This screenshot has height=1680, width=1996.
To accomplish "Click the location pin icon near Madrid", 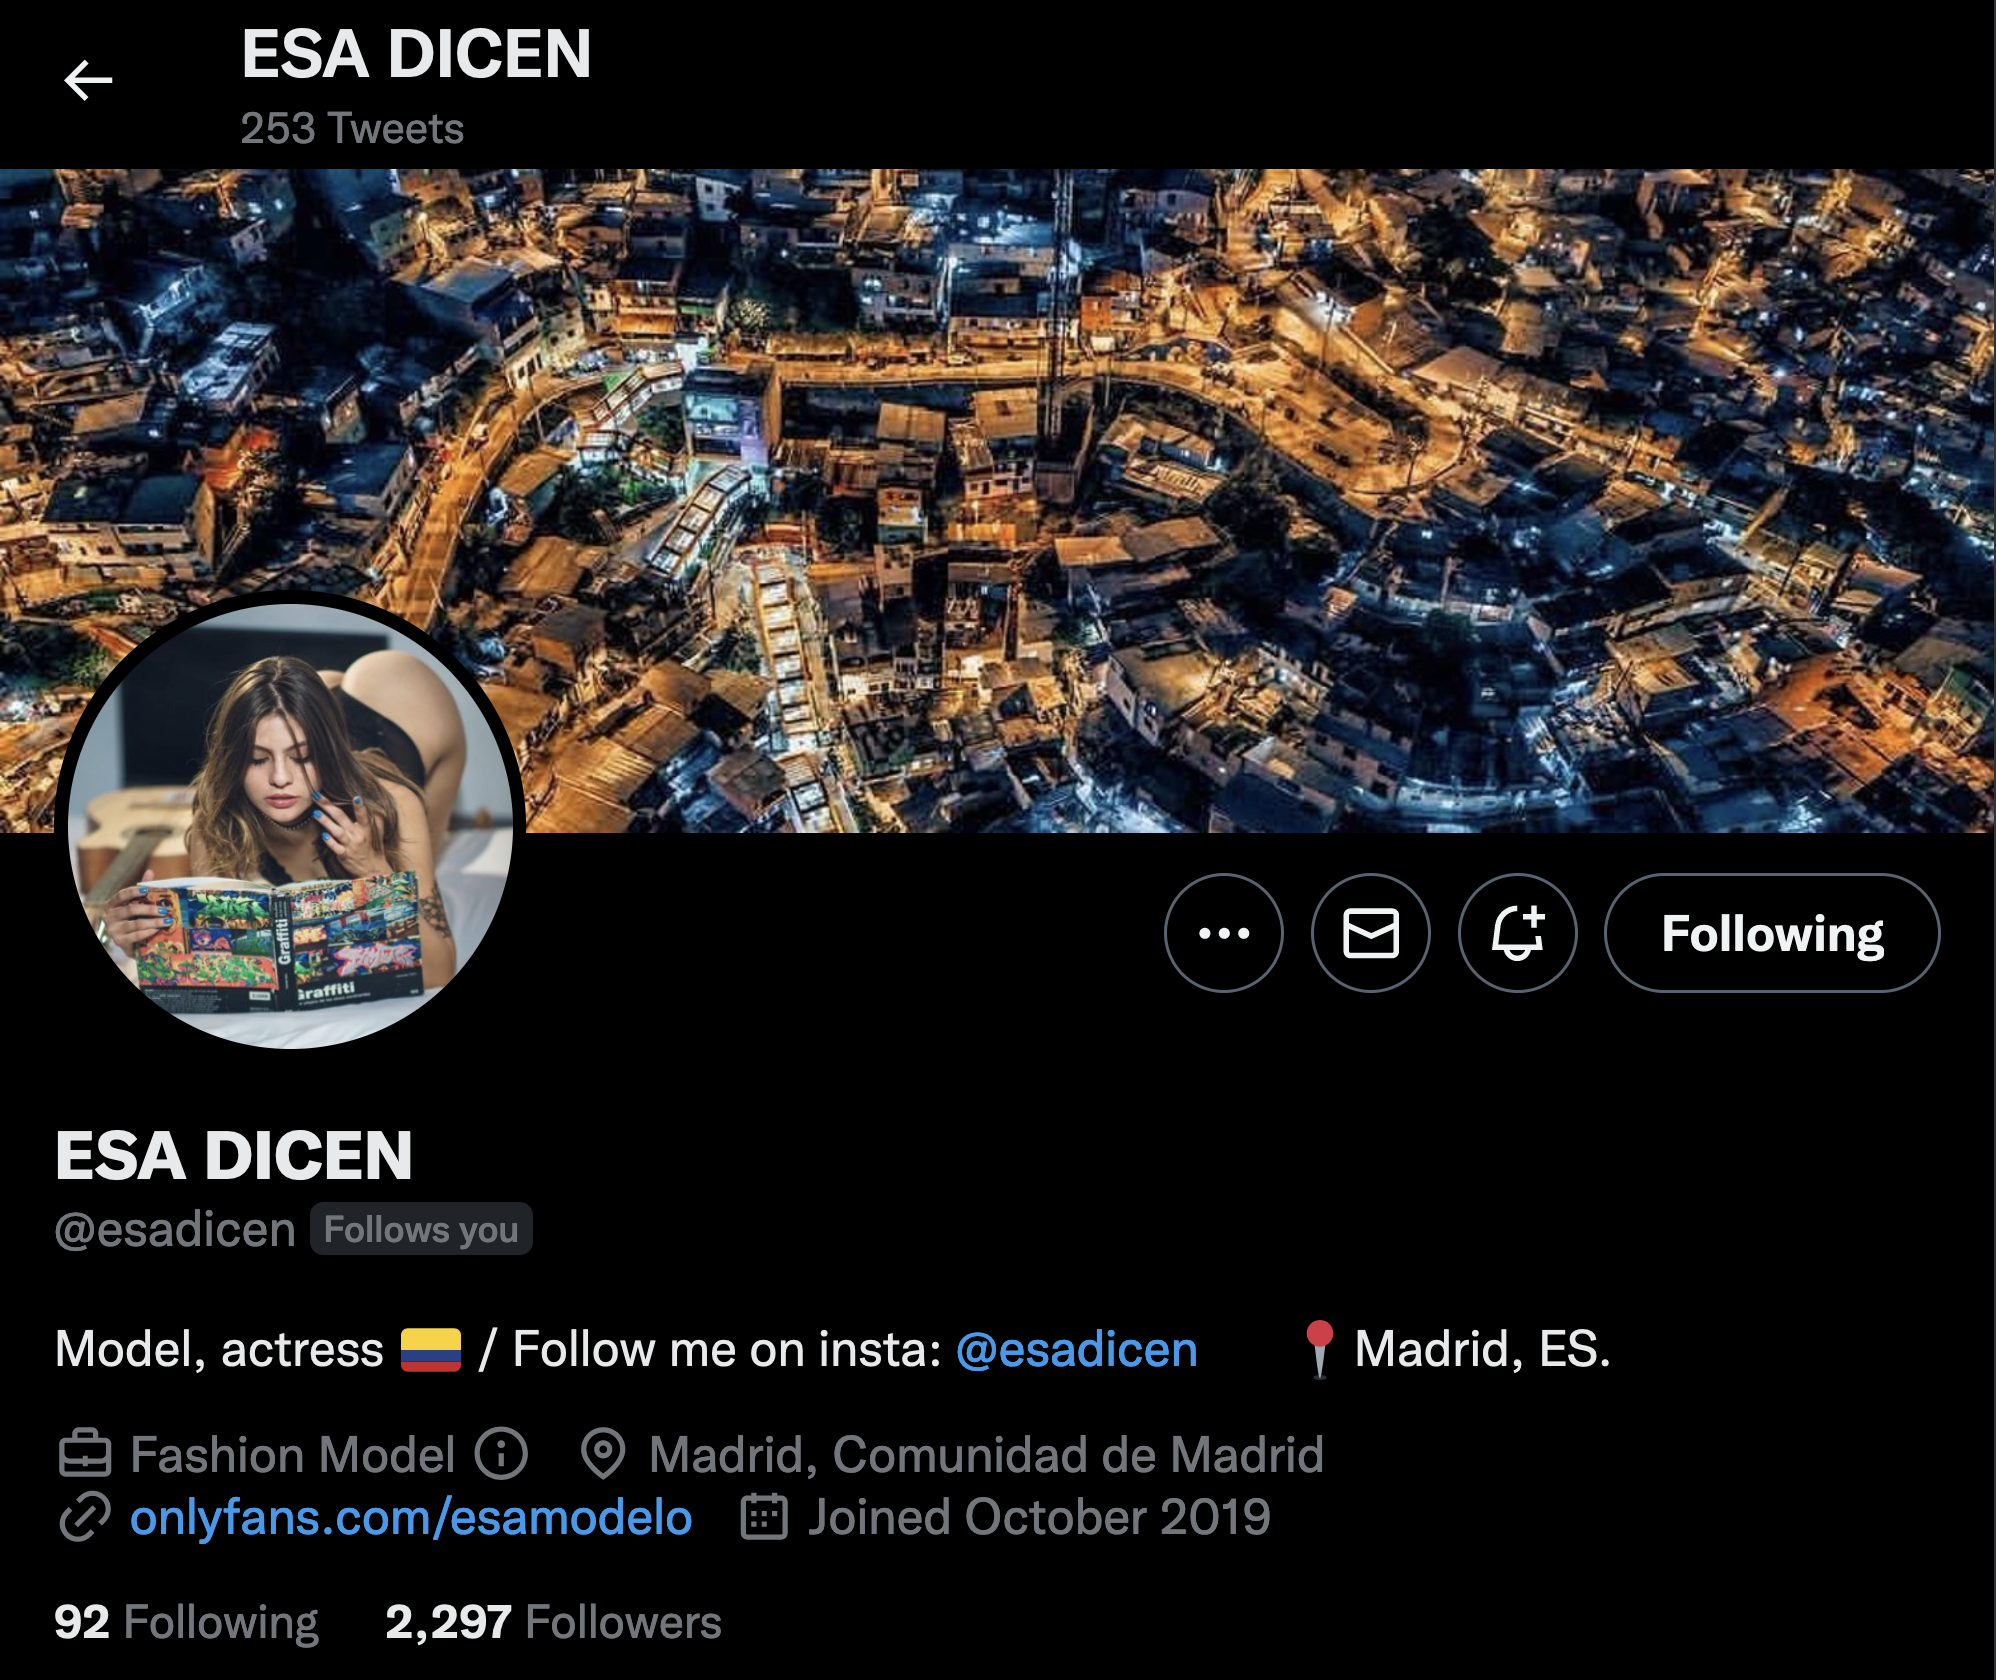I will pyautogui.click(x=603, y=1454).
